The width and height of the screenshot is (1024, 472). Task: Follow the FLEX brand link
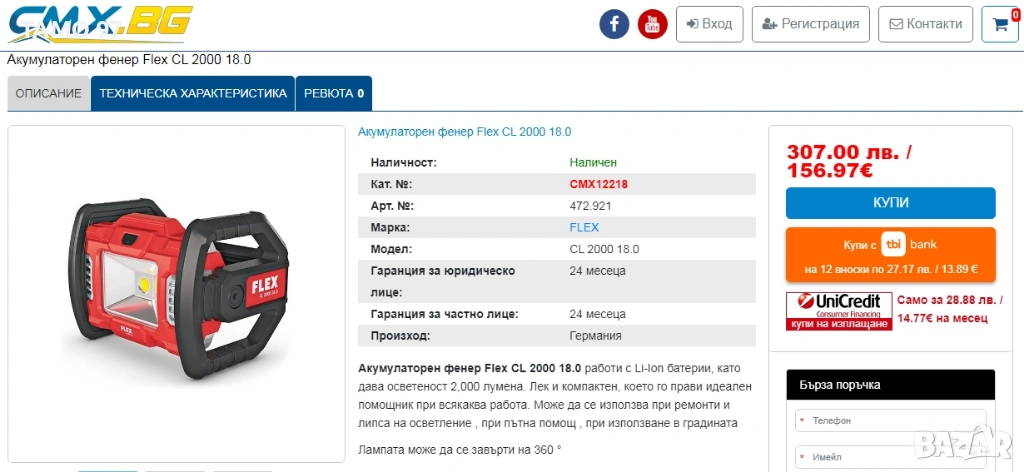click(584, 228)
